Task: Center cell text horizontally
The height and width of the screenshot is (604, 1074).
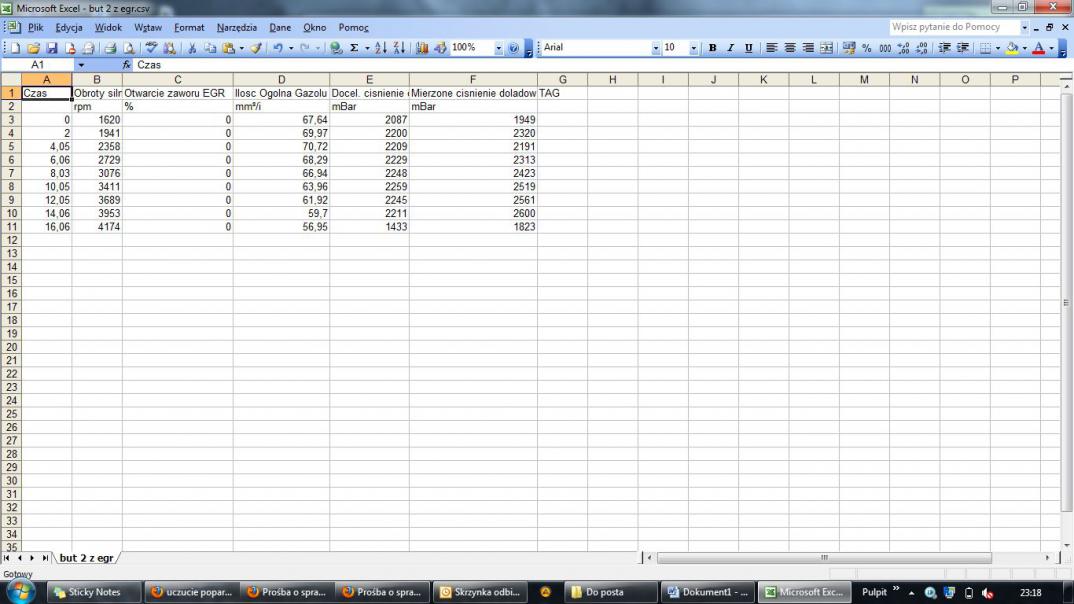Action: pyautogui.click(x=790, y=48)
